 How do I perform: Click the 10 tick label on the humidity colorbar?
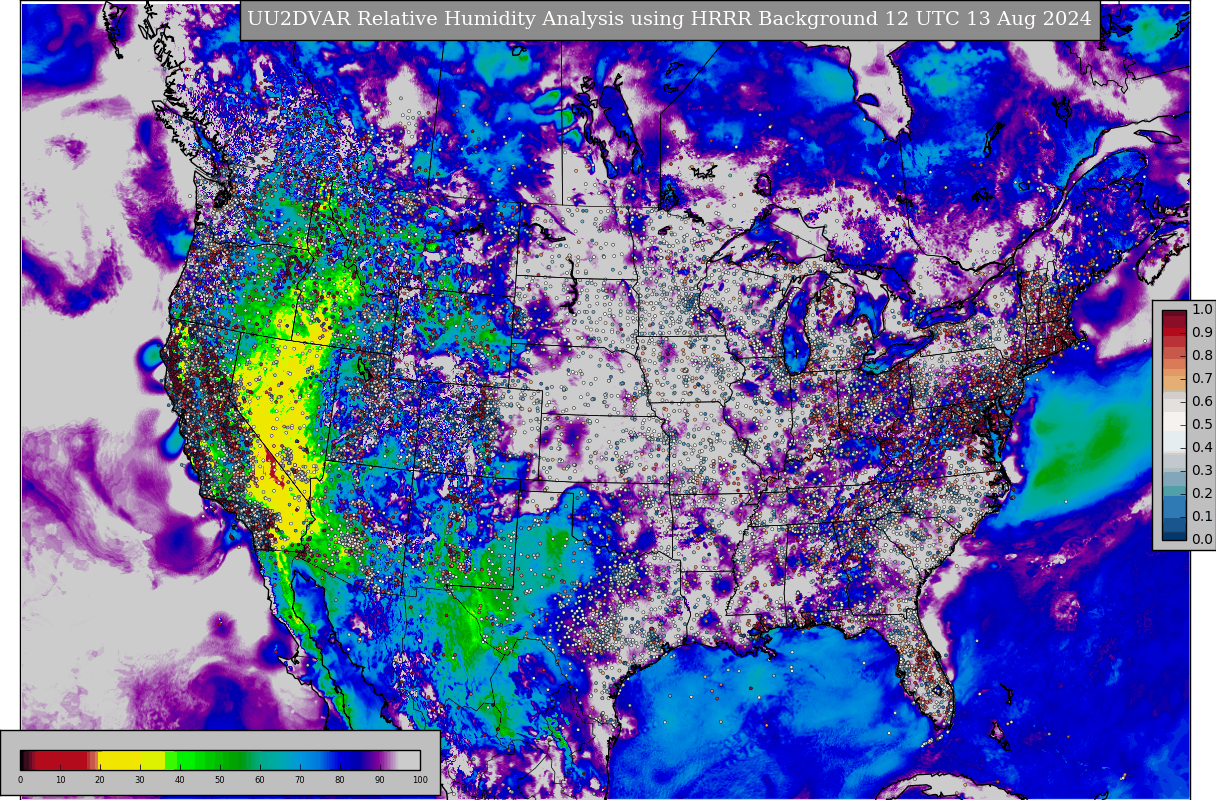coord(60,780)
